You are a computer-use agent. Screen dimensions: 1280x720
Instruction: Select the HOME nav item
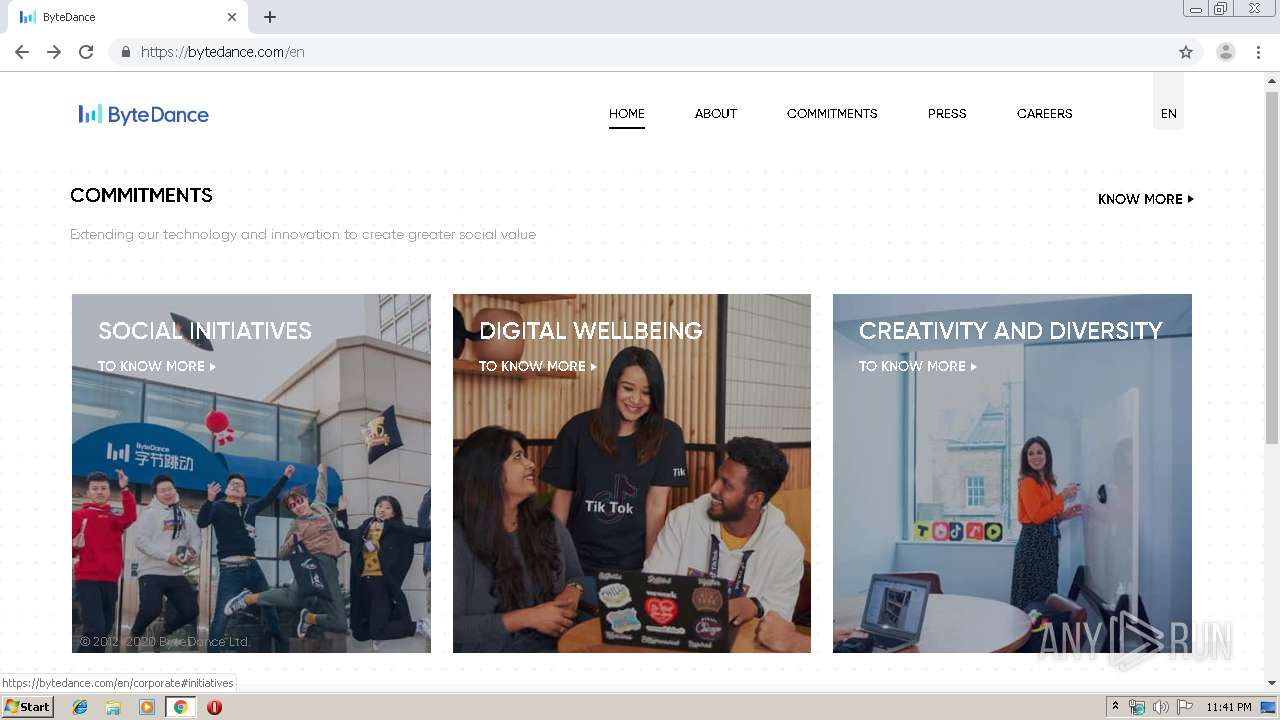point(627,114)
